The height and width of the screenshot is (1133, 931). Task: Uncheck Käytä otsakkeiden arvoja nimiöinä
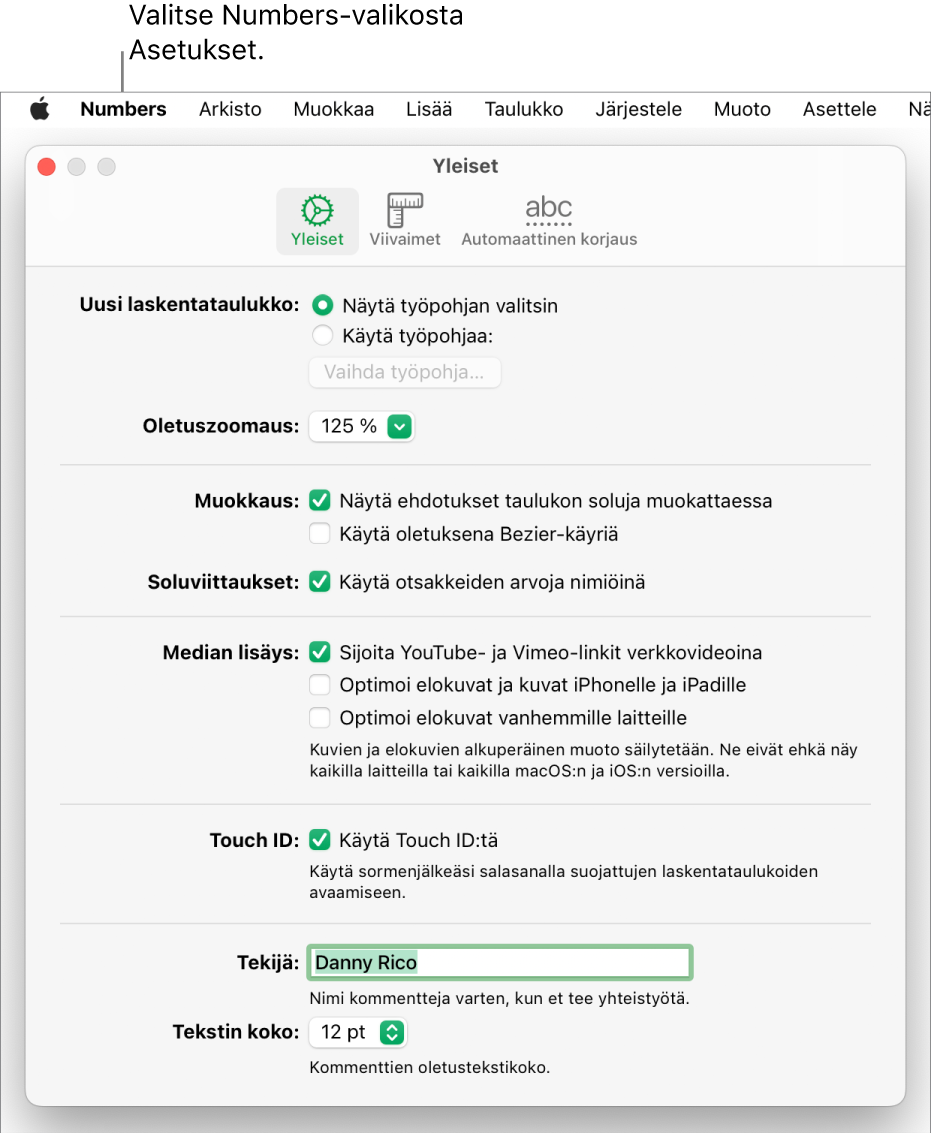click(320, 581)
